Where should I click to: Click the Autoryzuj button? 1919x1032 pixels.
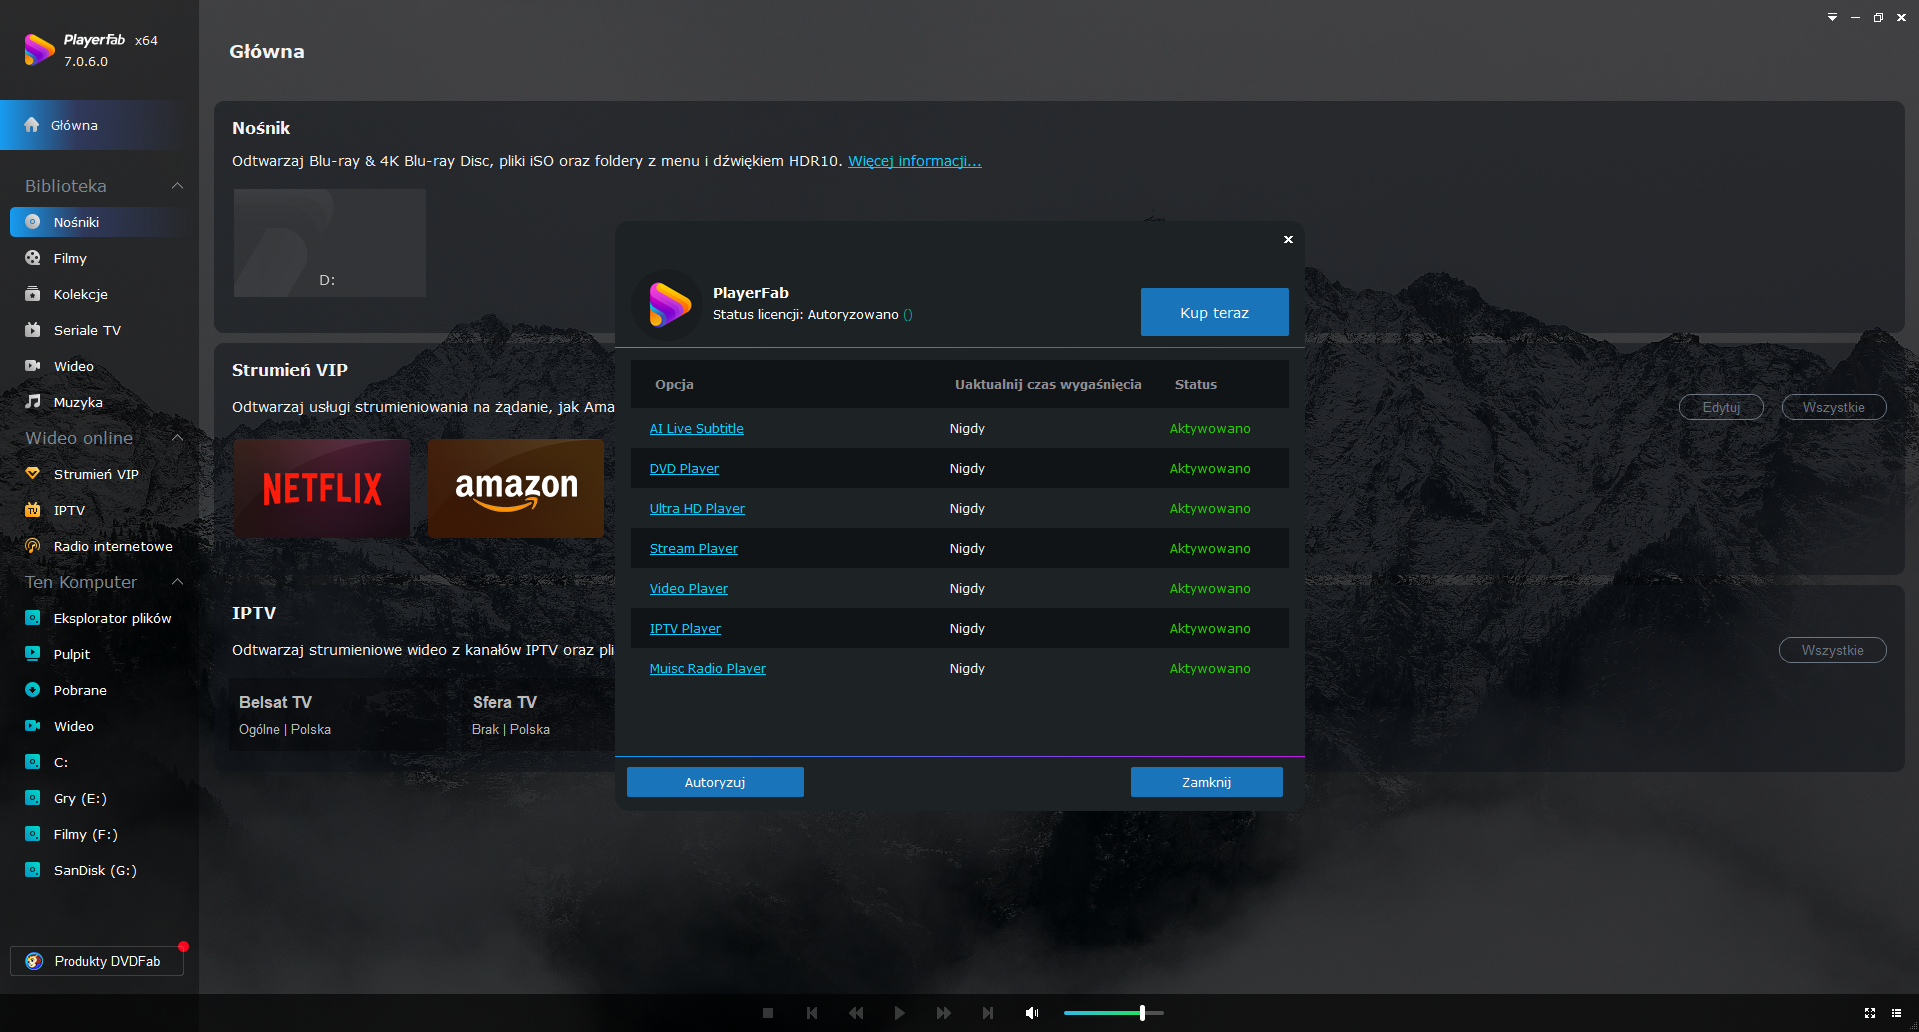coord(715,782)
